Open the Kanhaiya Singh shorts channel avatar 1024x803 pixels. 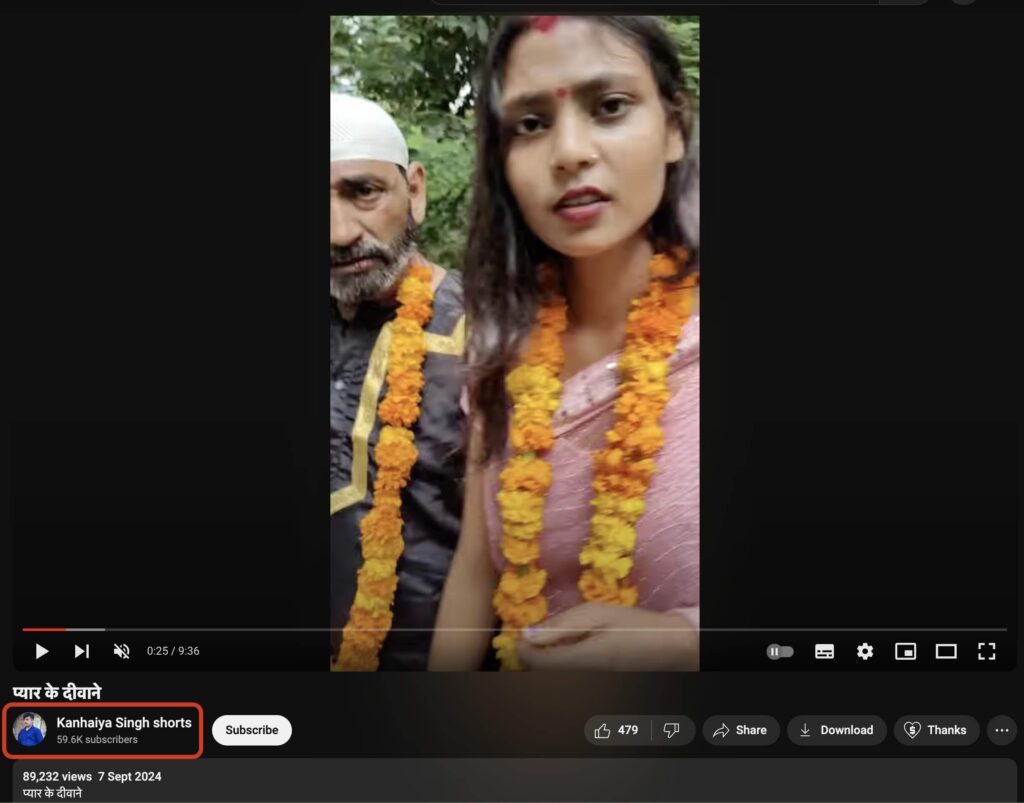(29, 729)
